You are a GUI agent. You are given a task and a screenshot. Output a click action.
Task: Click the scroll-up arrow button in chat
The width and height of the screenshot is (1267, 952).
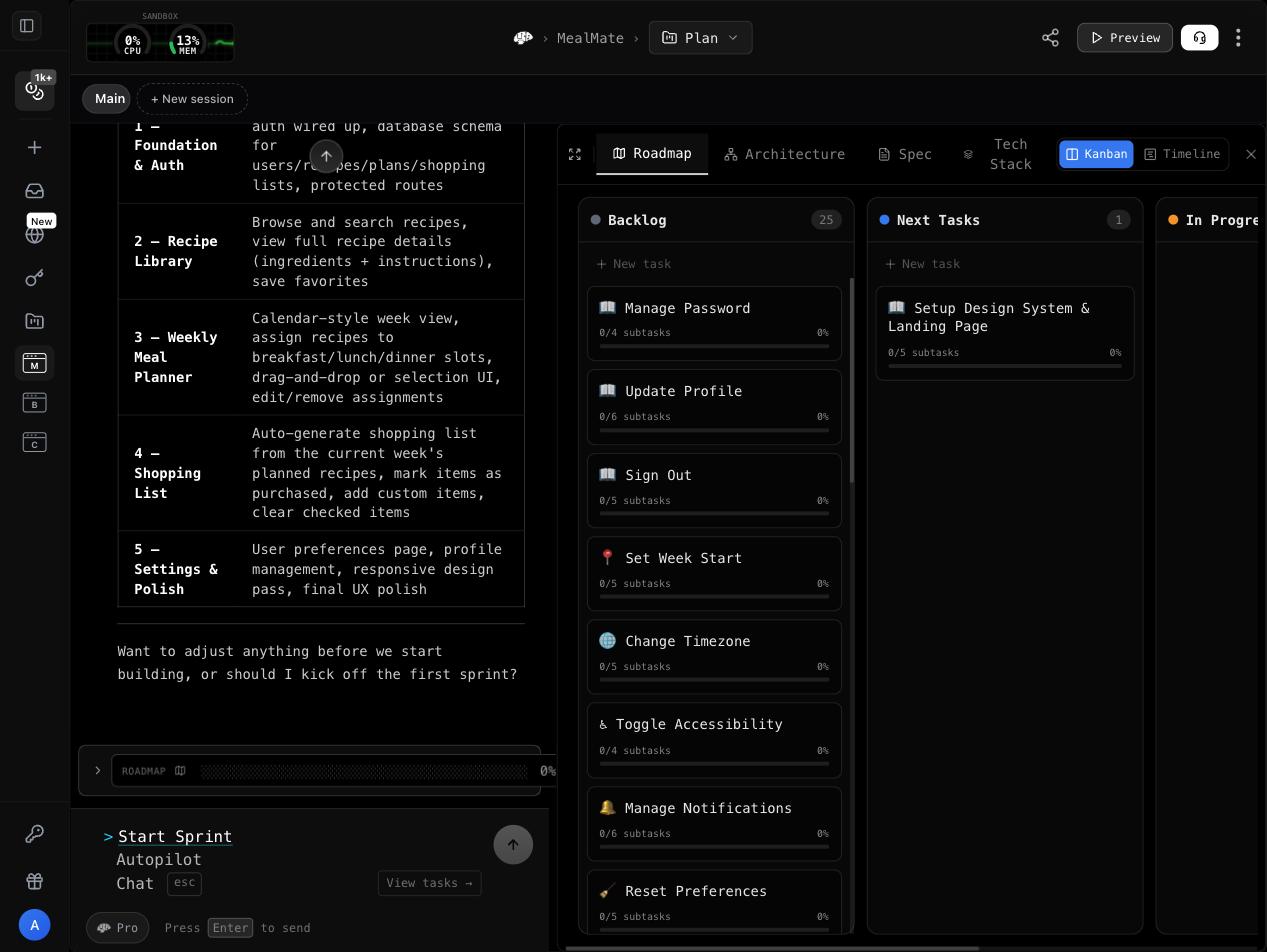[x=326, y=156]
